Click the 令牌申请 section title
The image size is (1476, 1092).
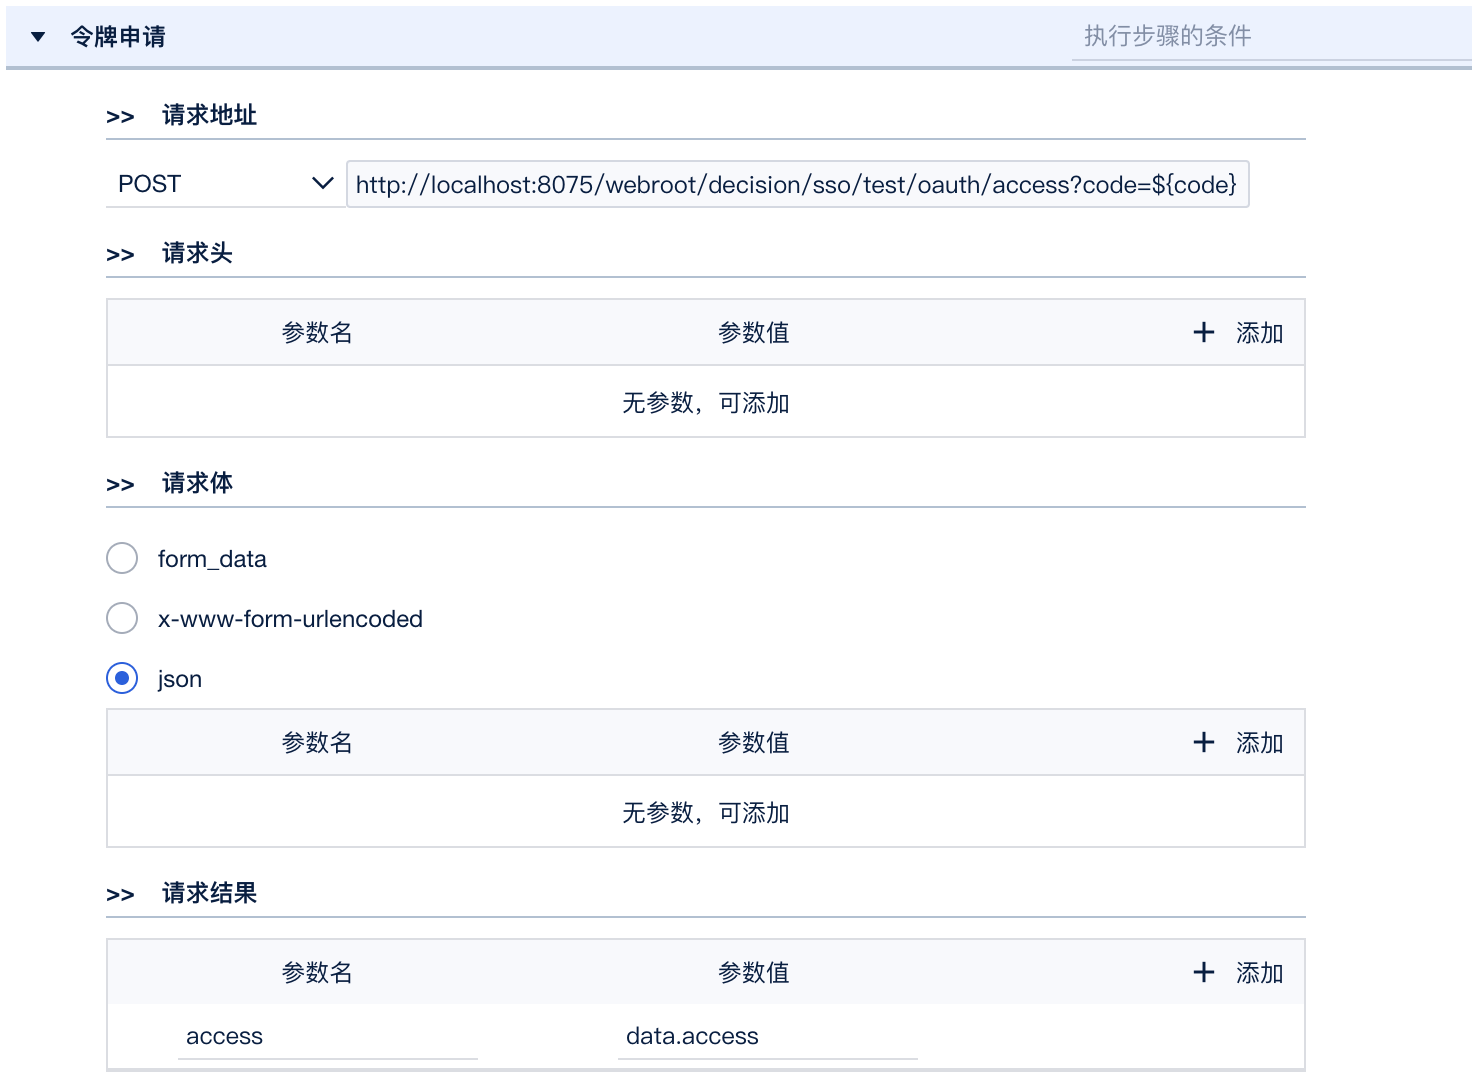118,37
